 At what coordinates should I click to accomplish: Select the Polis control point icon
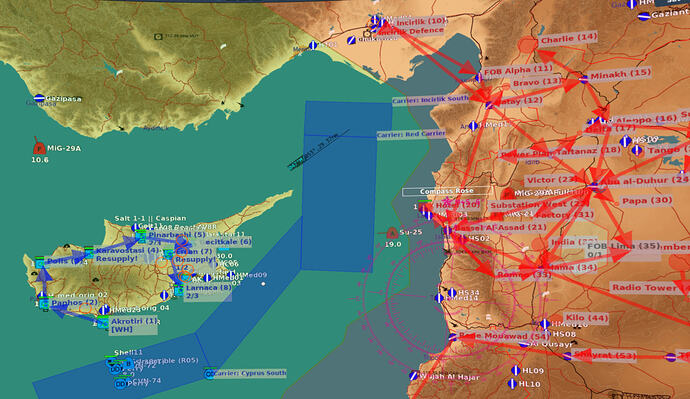(x=40, y=263)
